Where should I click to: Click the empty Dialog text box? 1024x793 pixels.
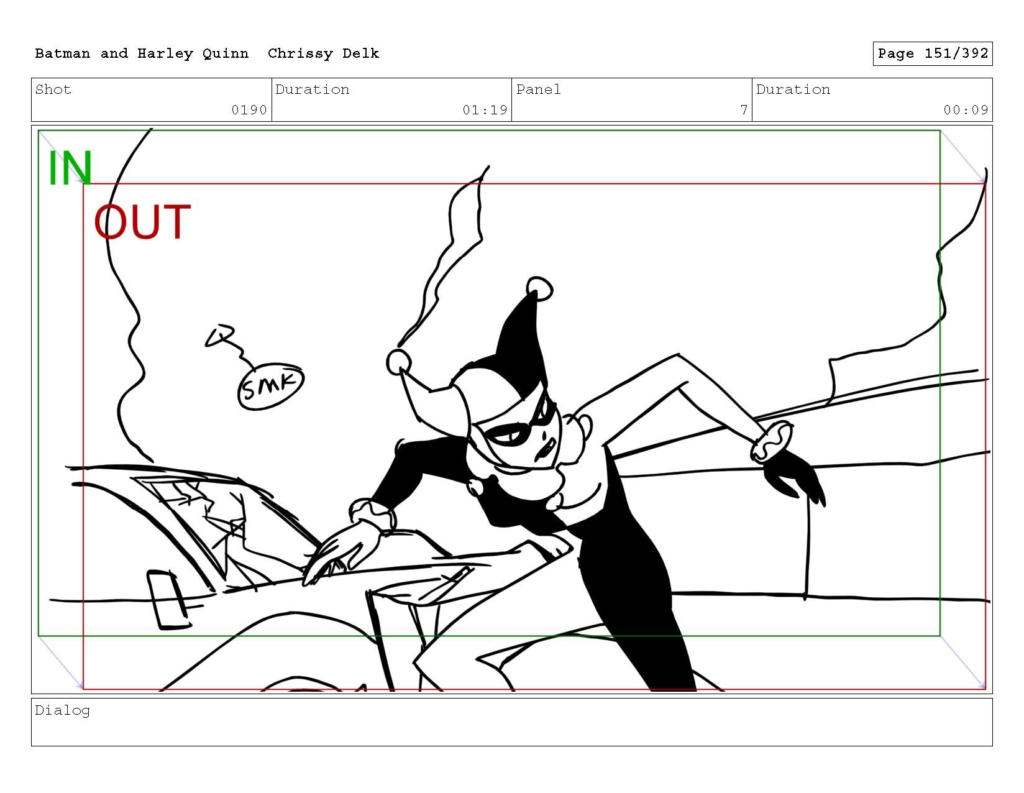512,722
